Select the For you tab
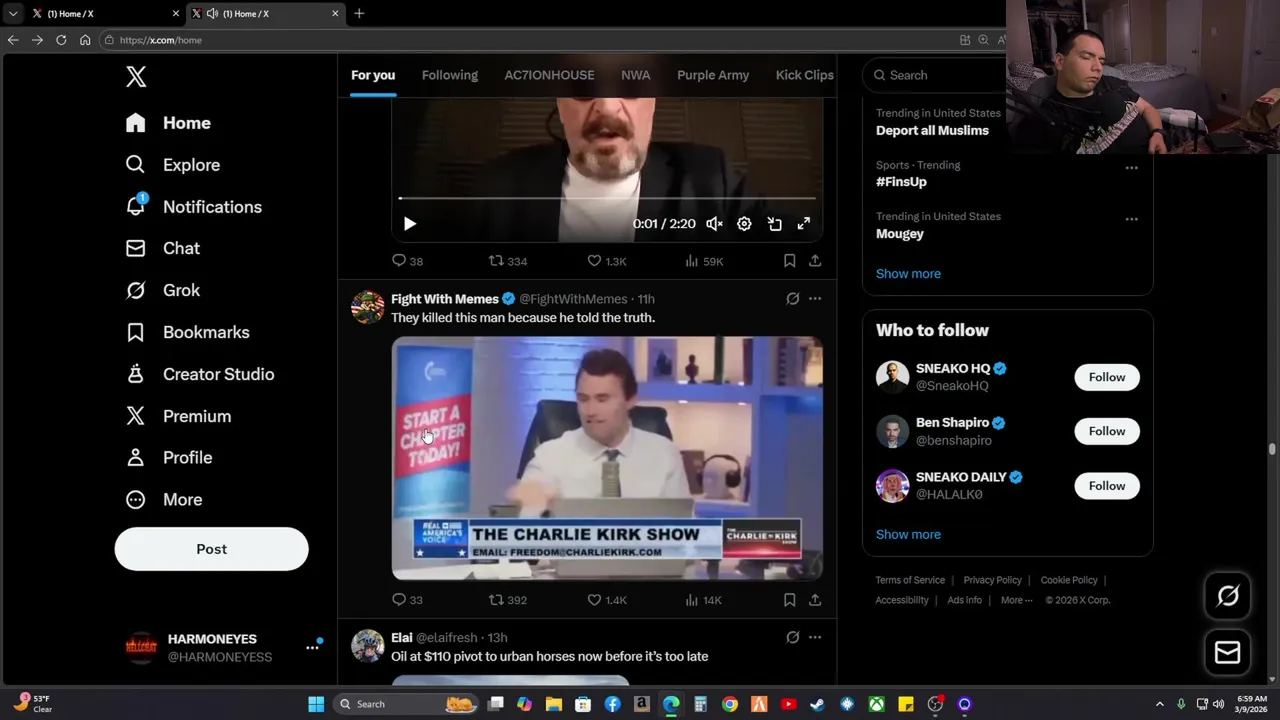1280x720 pixels. [373, 75]
